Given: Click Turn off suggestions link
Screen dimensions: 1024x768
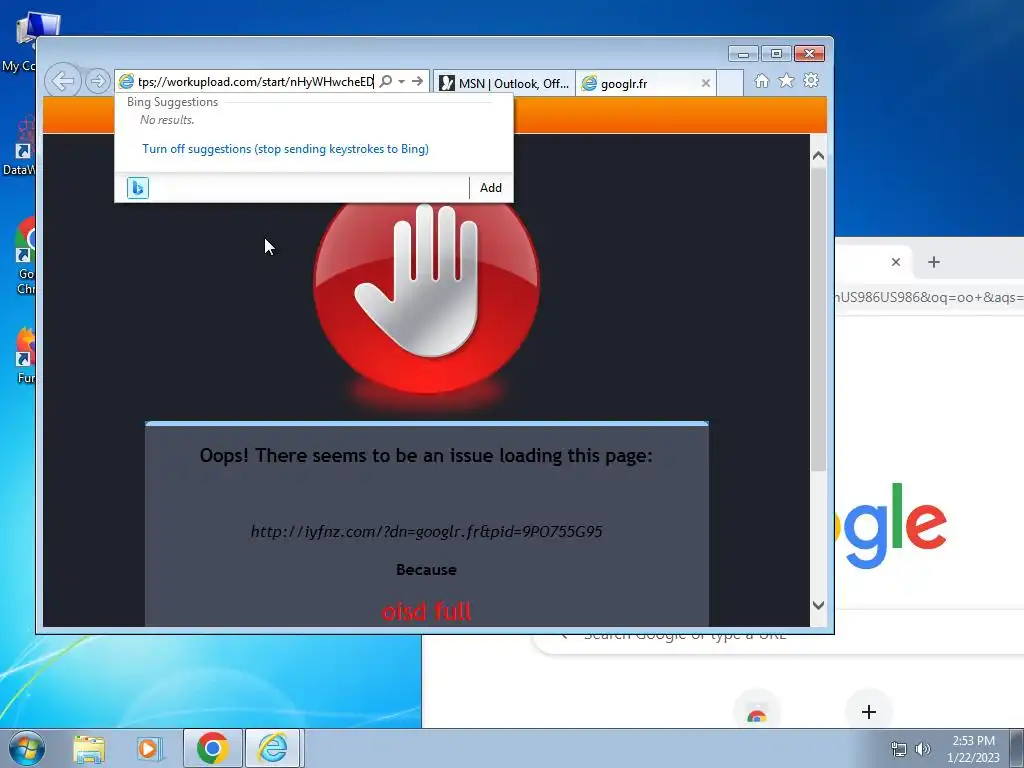Looking at the screenshot, I should [x=285, y=149].
